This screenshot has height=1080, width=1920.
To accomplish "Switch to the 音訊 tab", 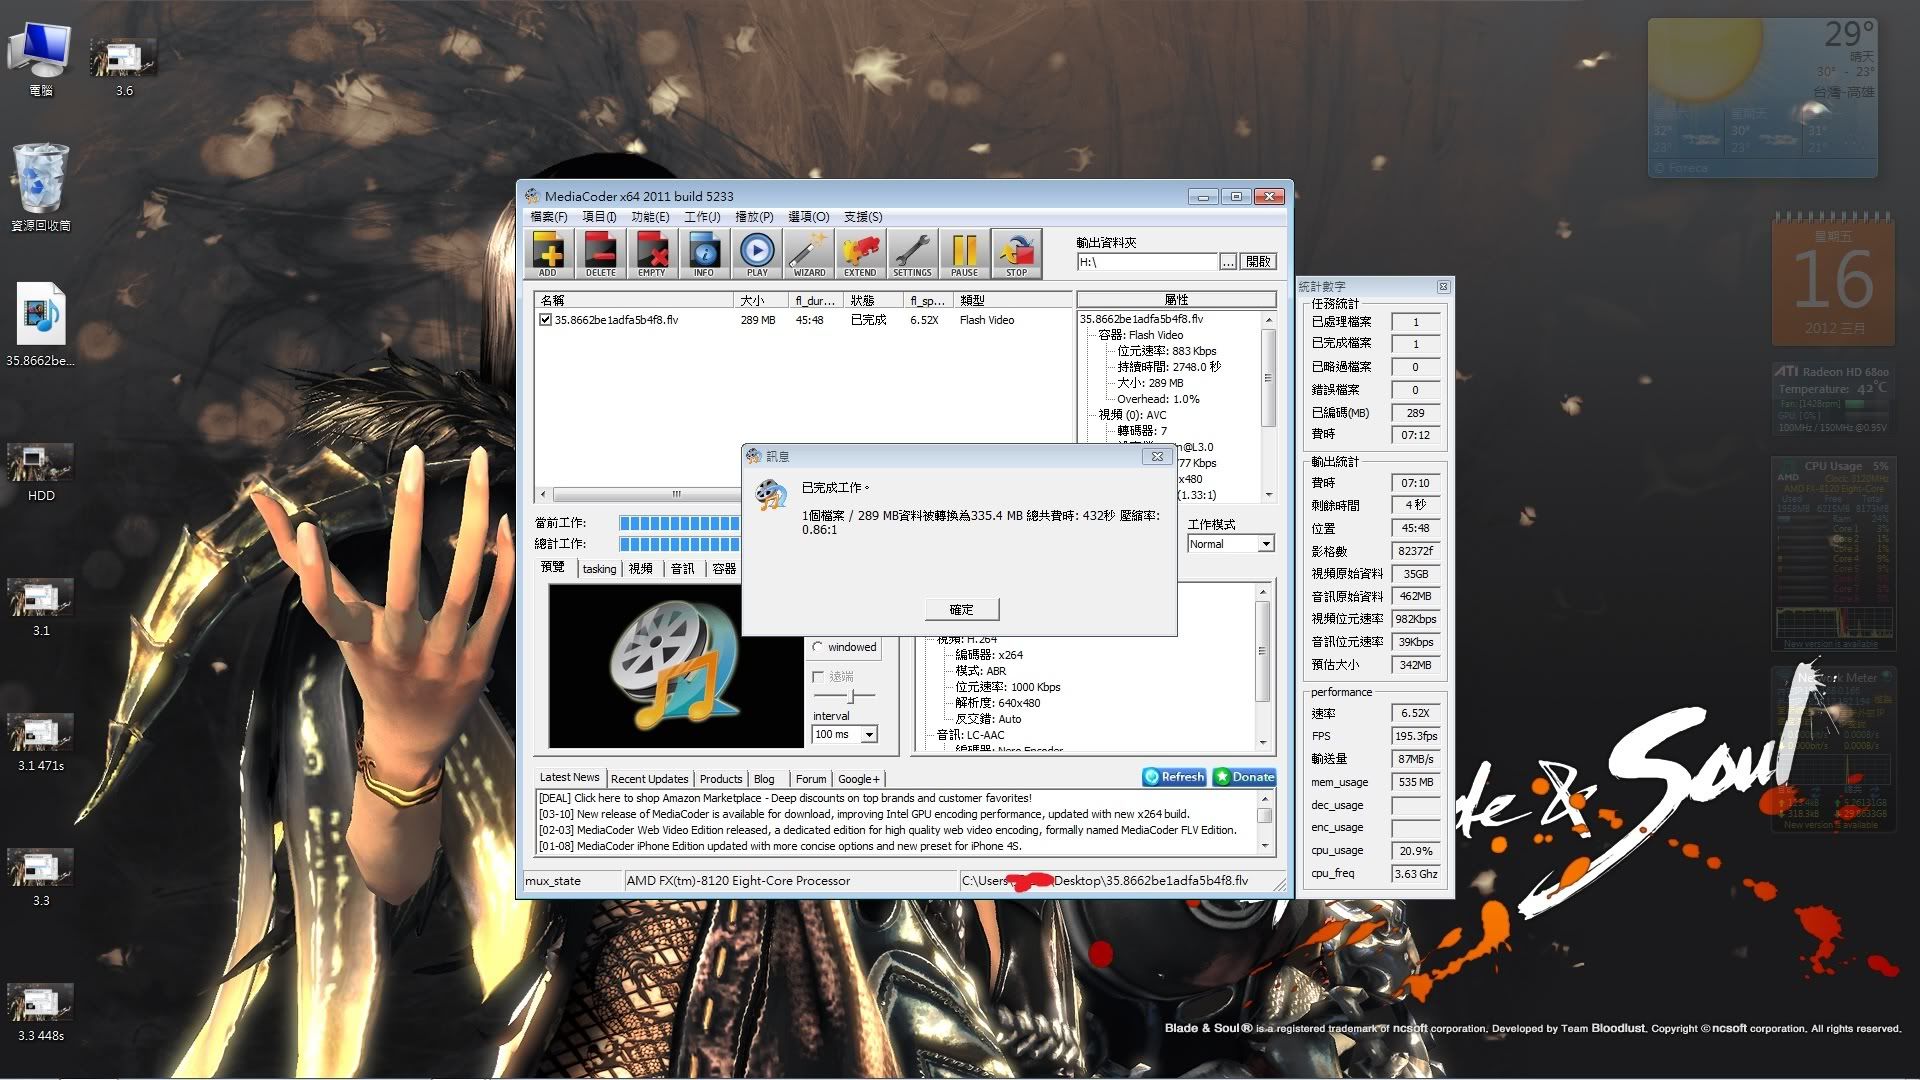I will 682,569.
